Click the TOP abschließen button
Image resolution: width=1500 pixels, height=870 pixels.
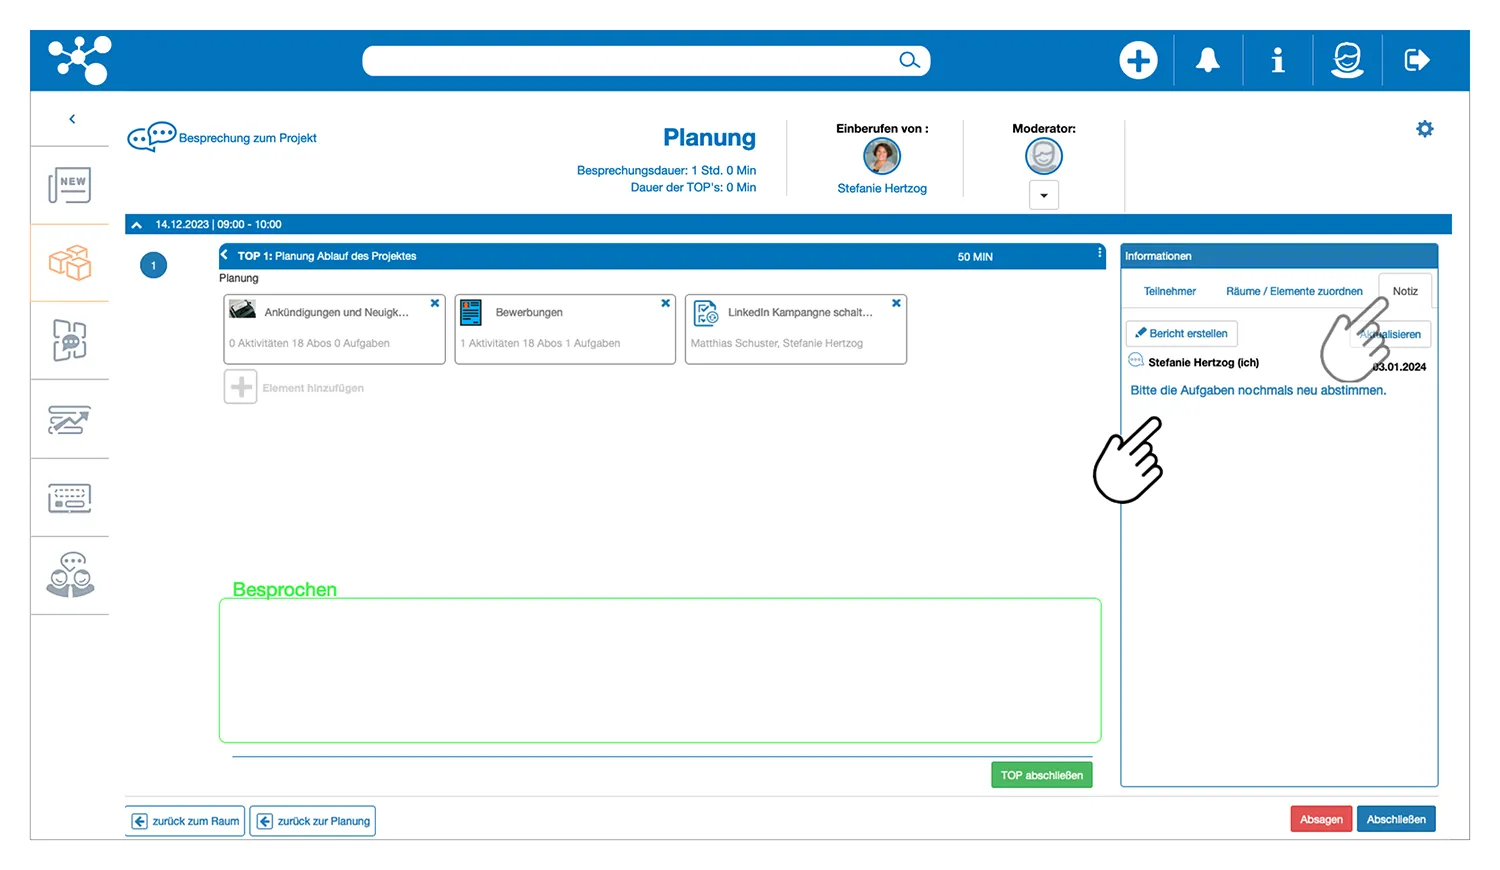tap(1041, 775)
